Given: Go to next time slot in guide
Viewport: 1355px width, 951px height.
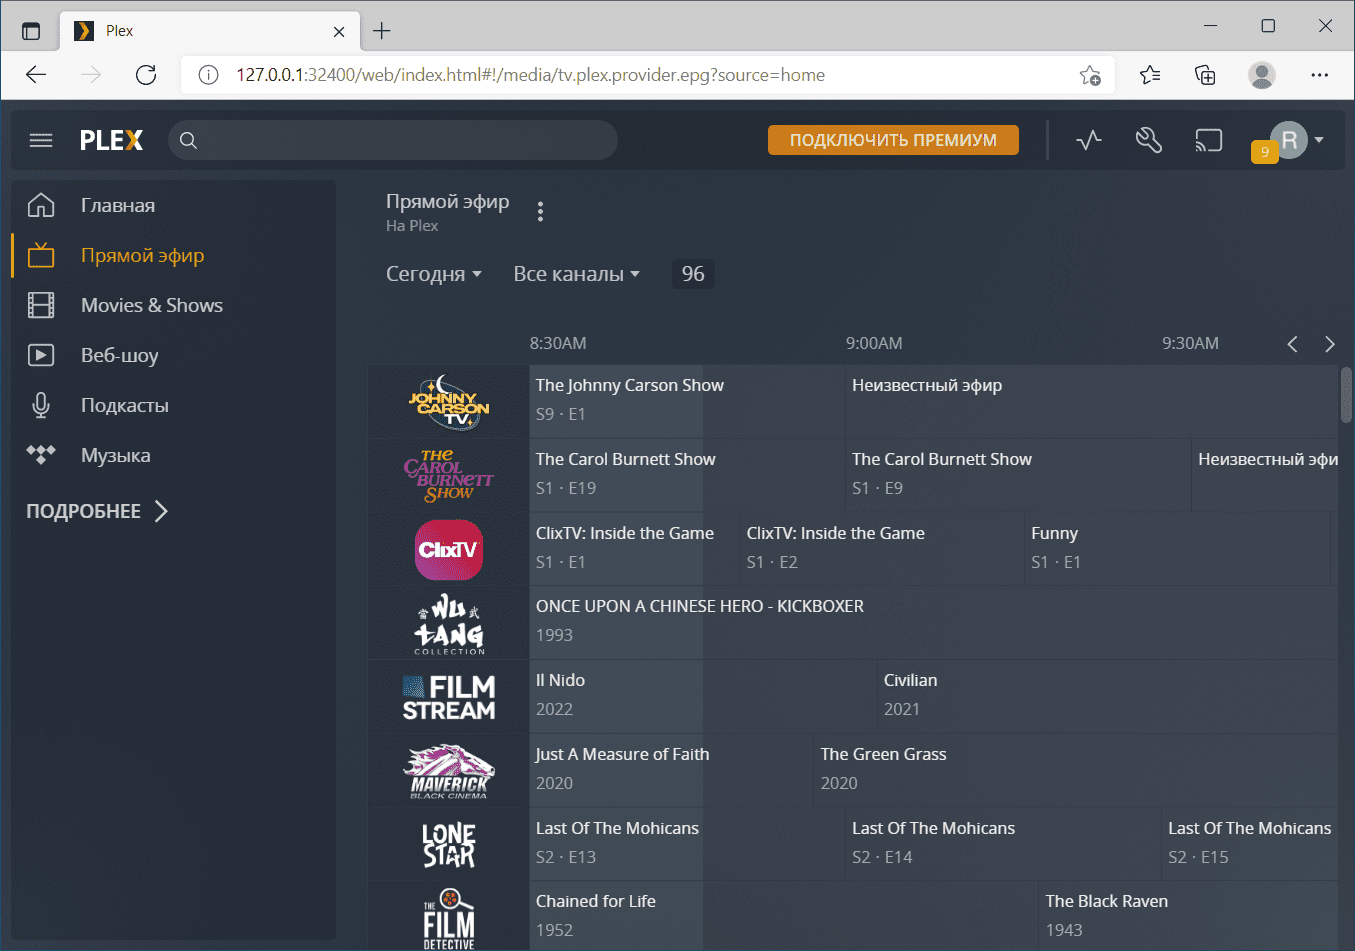Looking at the screenshot, I should coord(1329,344).
